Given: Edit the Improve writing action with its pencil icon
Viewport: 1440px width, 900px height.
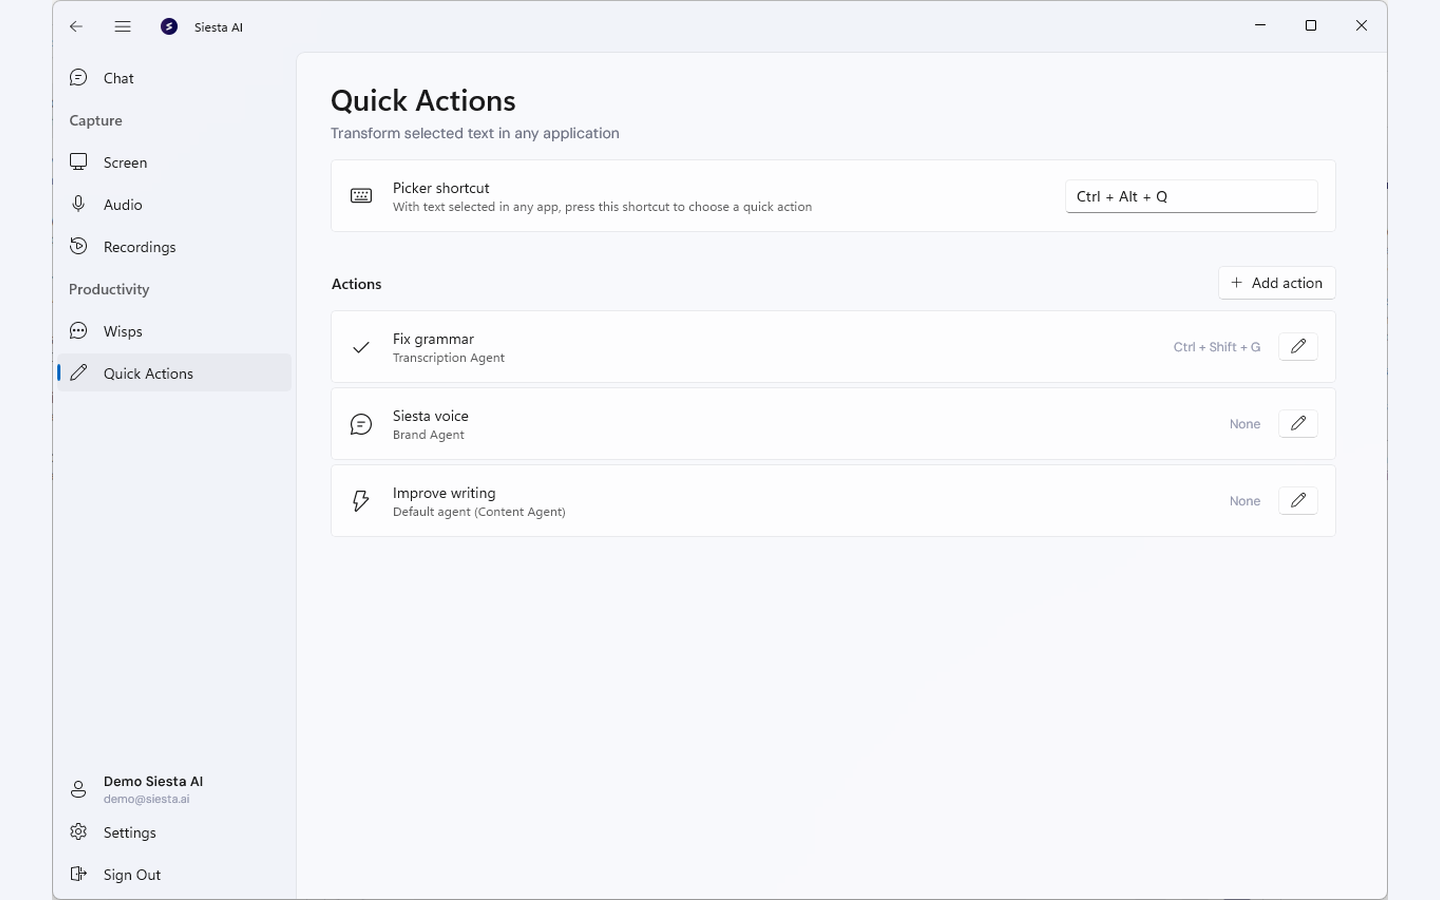Looking at the screenshot, I should pos(1298,500).
